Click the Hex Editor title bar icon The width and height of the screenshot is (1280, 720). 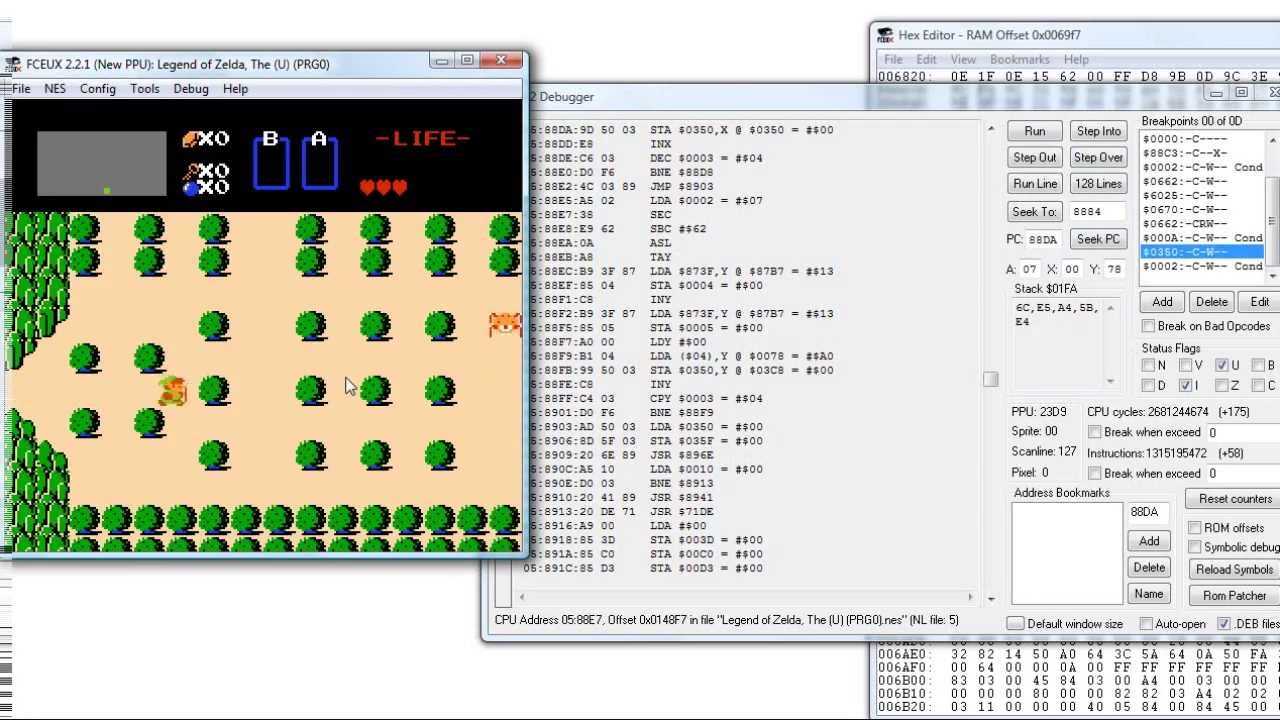coord(885,35)
